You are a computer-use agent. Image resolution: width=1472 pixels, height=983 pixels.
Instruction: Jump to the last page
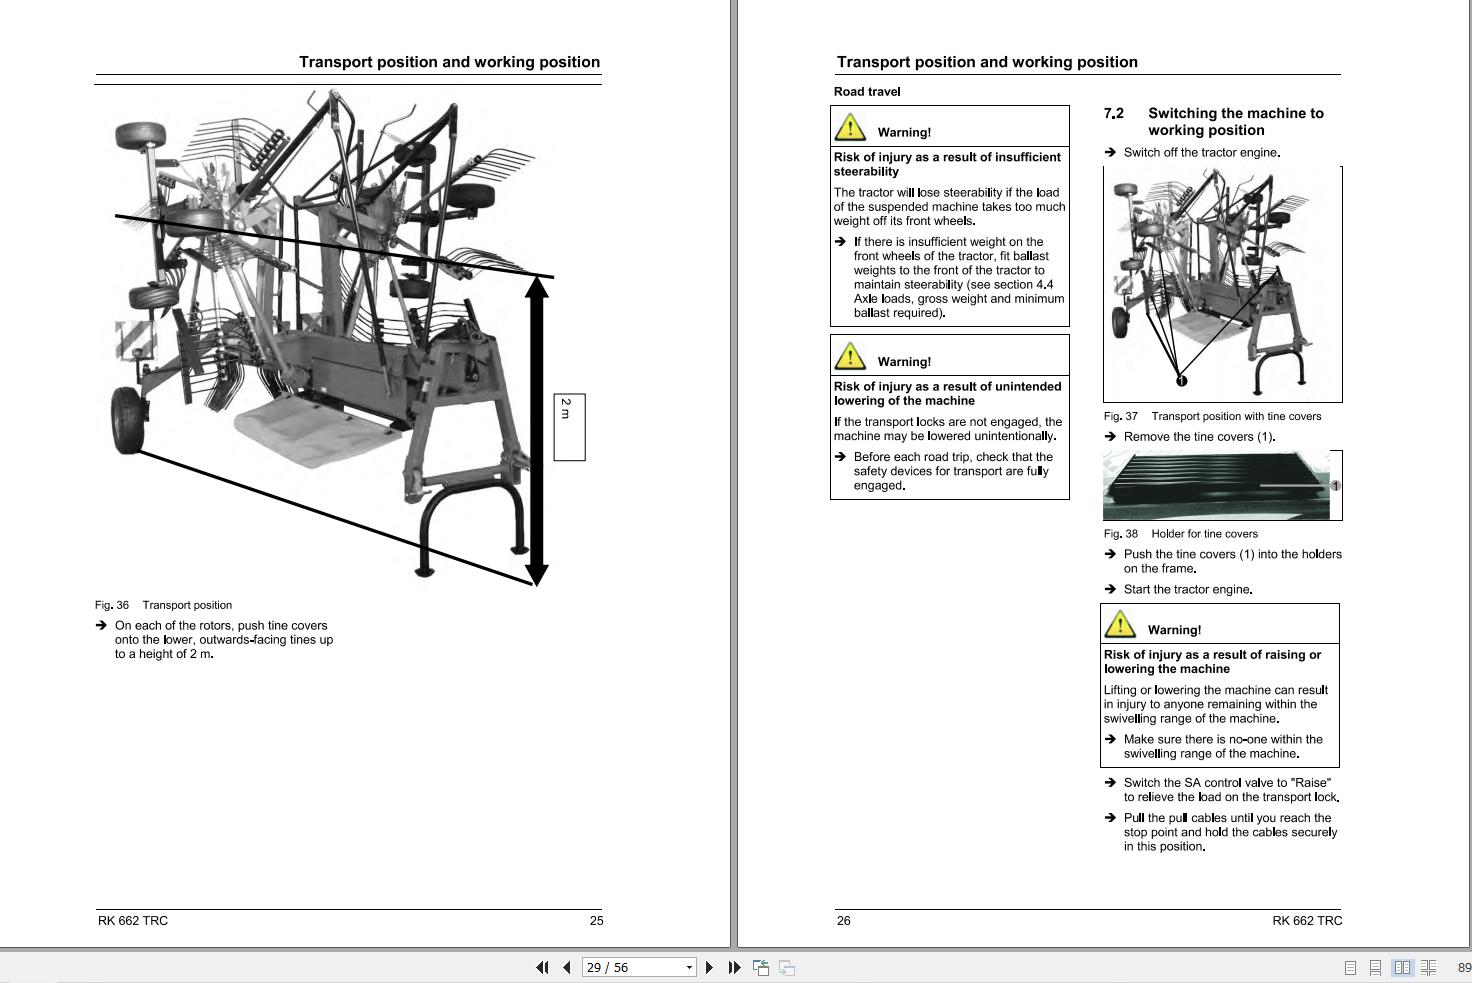[732, 967]
